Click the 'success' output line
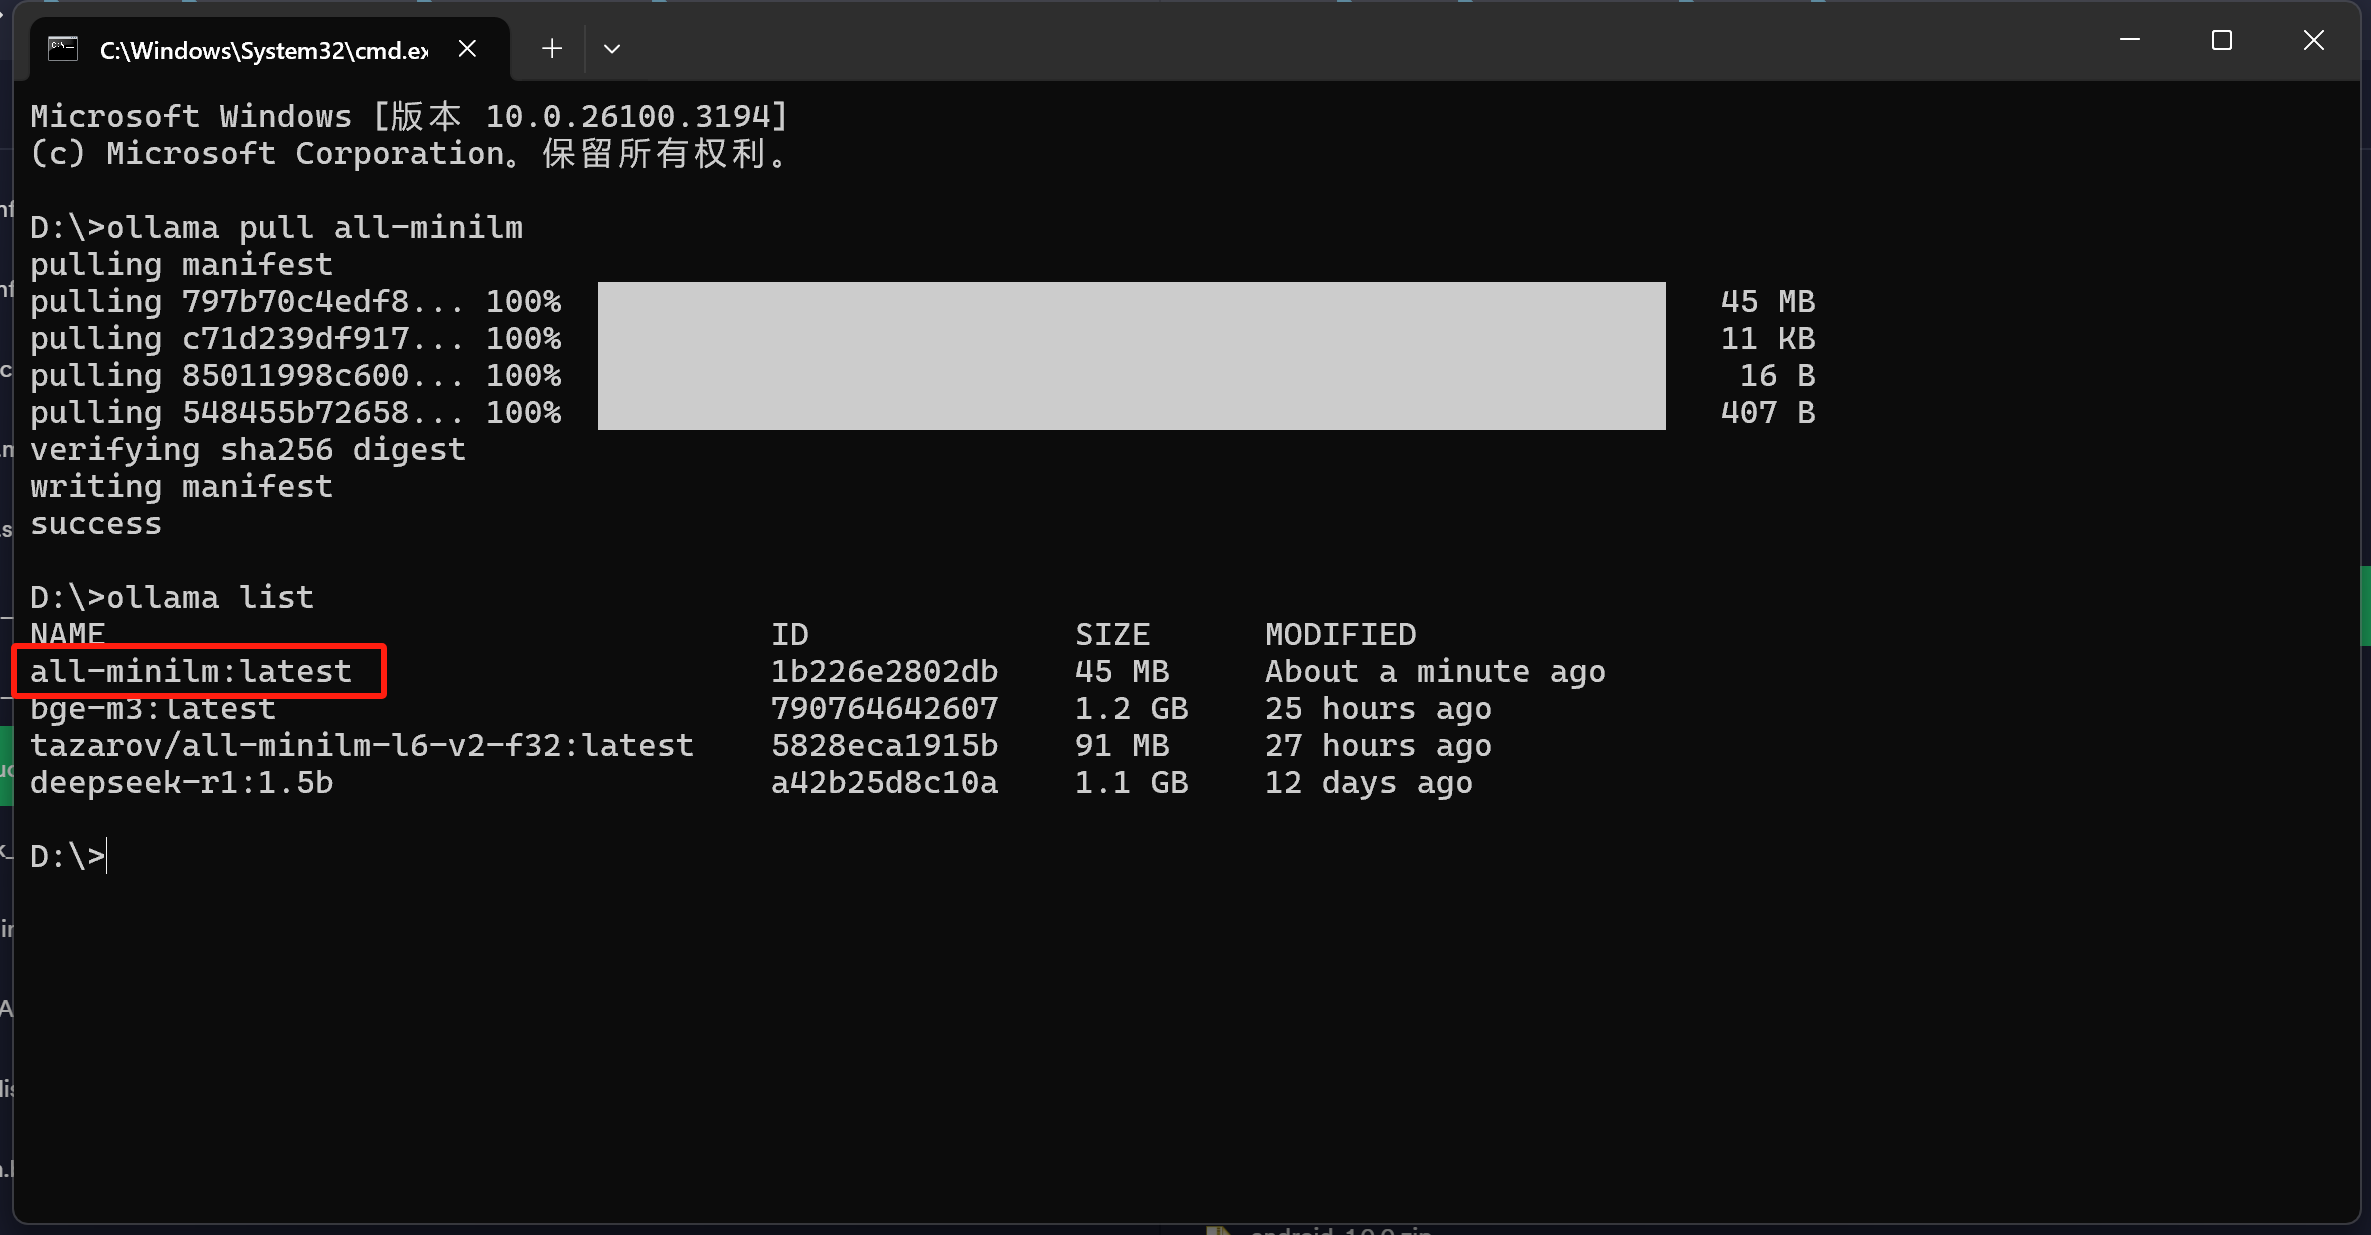The width and height of the screenshot is (2371, 1235). [96, 524]
